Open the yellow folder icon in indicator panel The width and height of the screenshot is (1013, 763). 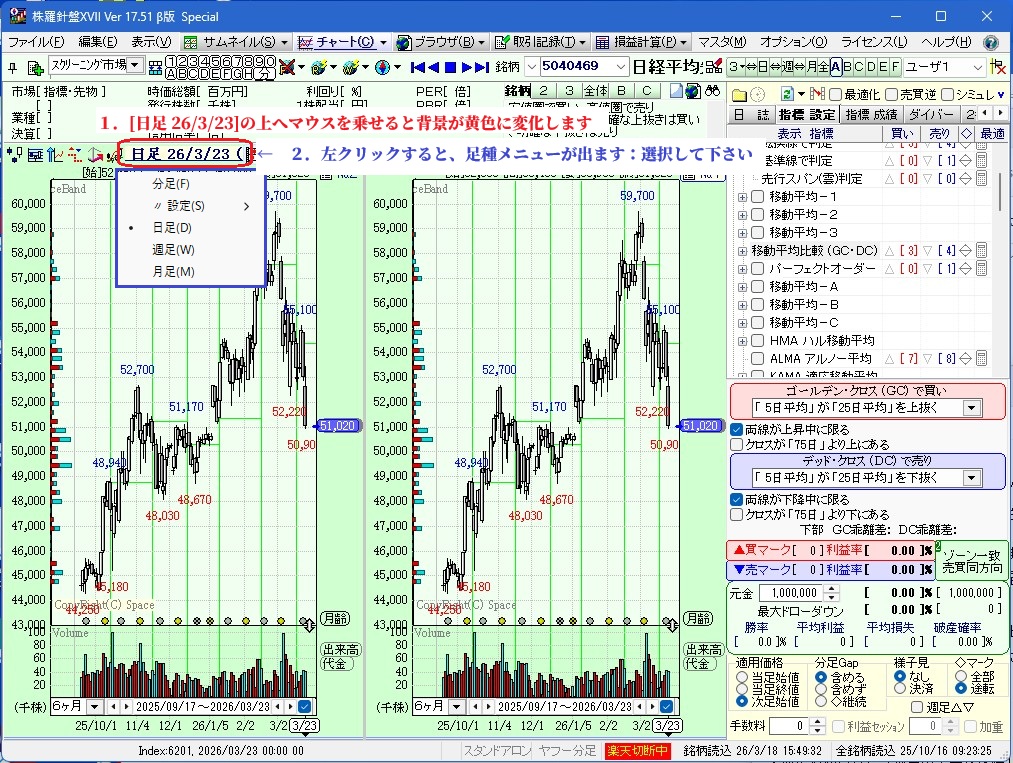point(739,94)
